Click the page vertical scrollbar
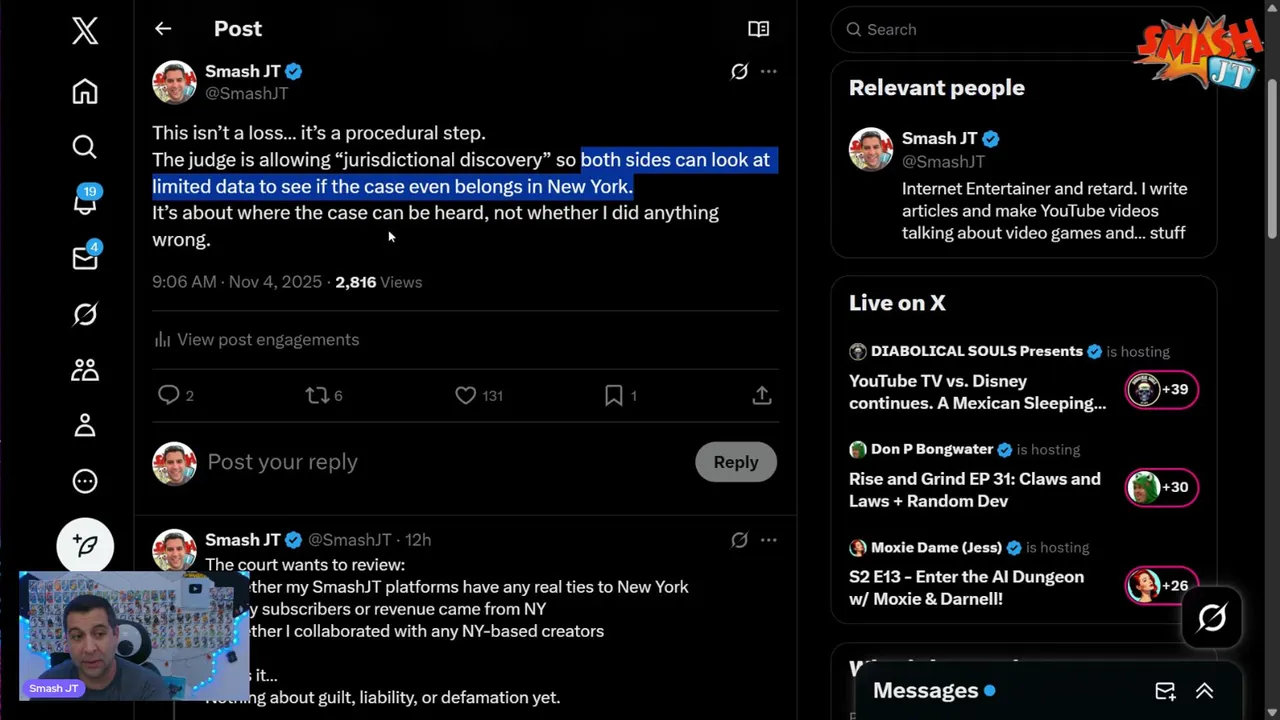This screenshot has height=720, width=1280. pyautogui.click(x=1272, y=150)
